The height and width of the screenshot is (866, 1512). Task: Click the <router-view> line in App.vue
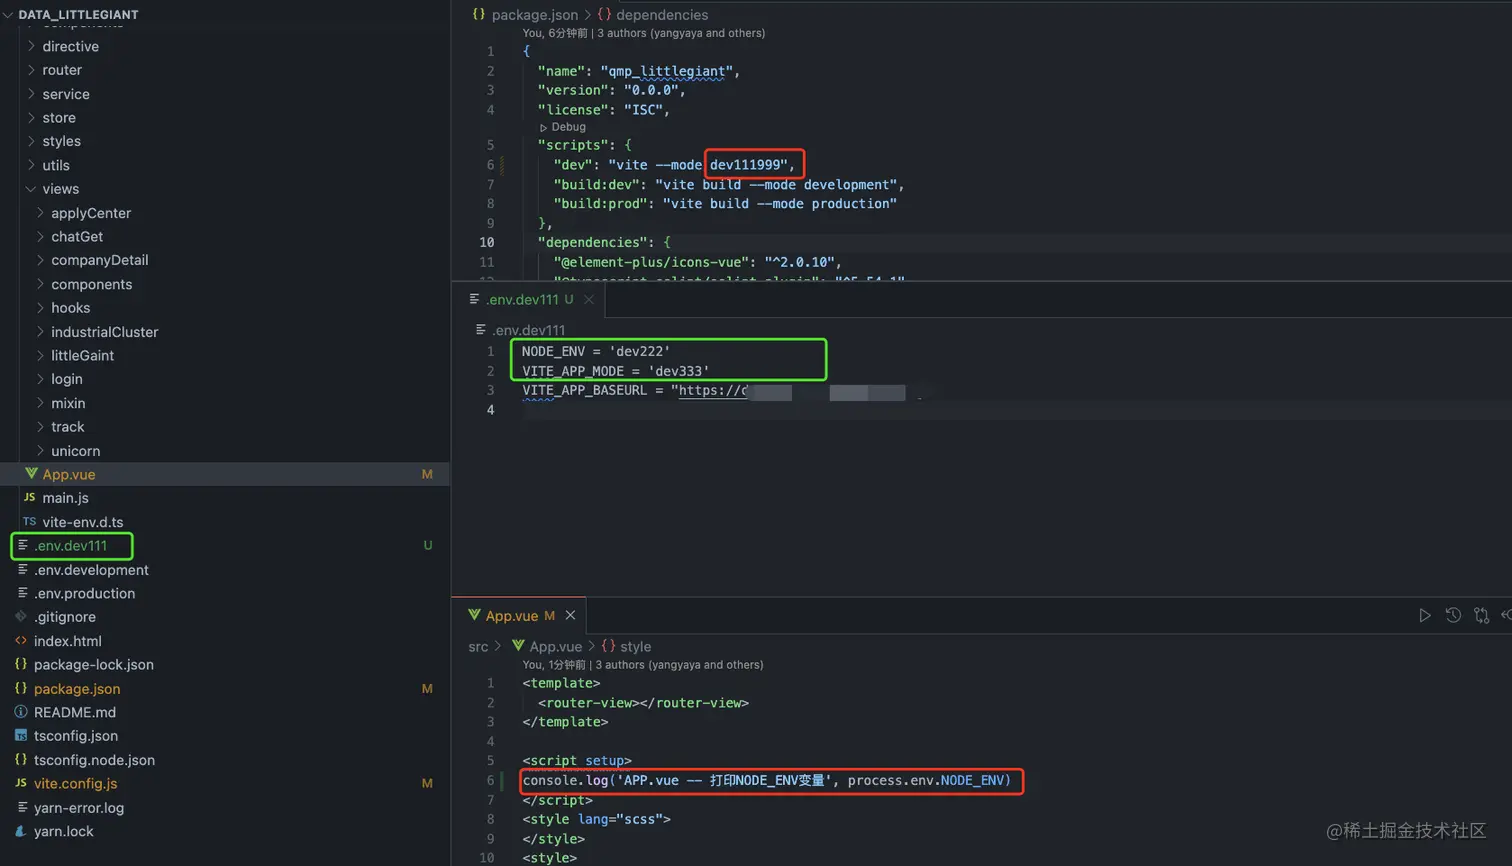643,703
